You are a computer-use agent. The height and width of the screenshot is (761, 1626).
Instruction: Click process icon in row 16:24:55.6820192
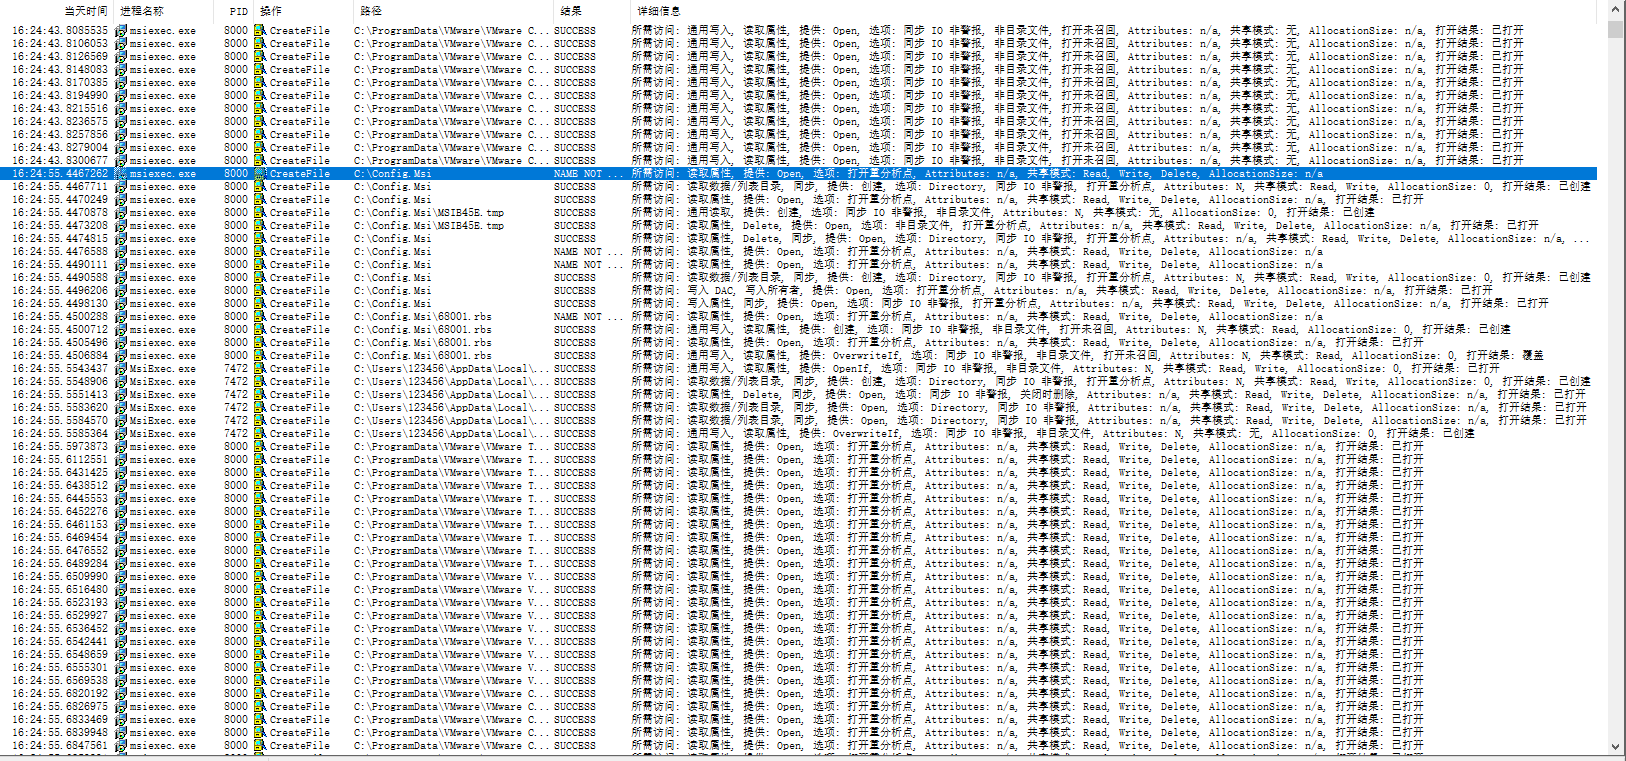point(121,693)
